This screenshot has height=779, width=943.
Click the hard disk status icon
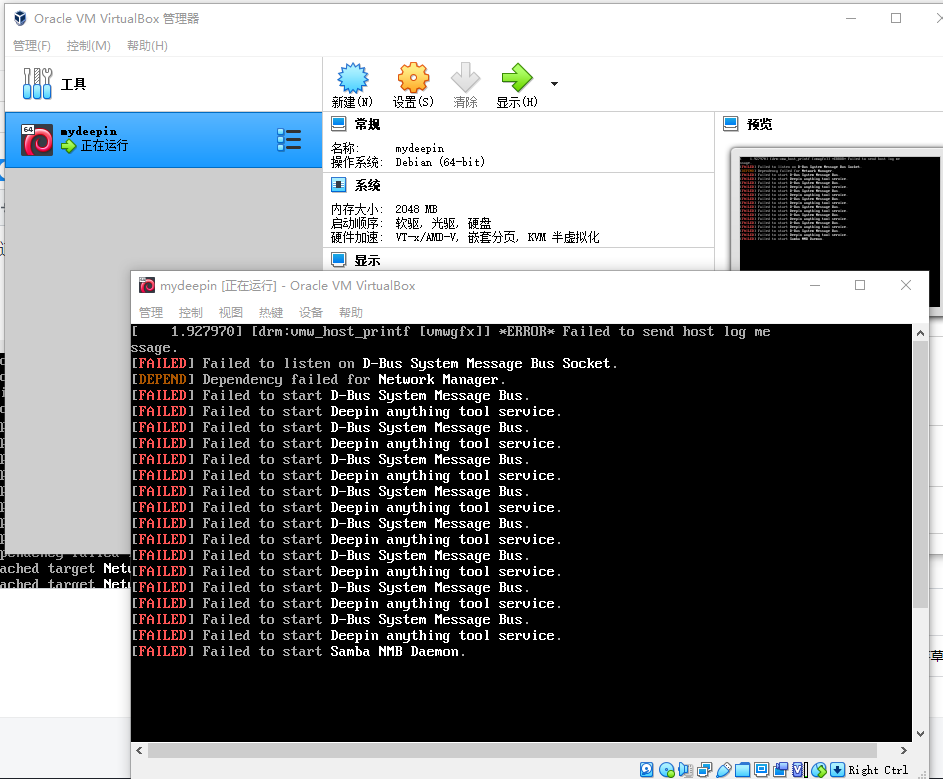coord(647,769)
